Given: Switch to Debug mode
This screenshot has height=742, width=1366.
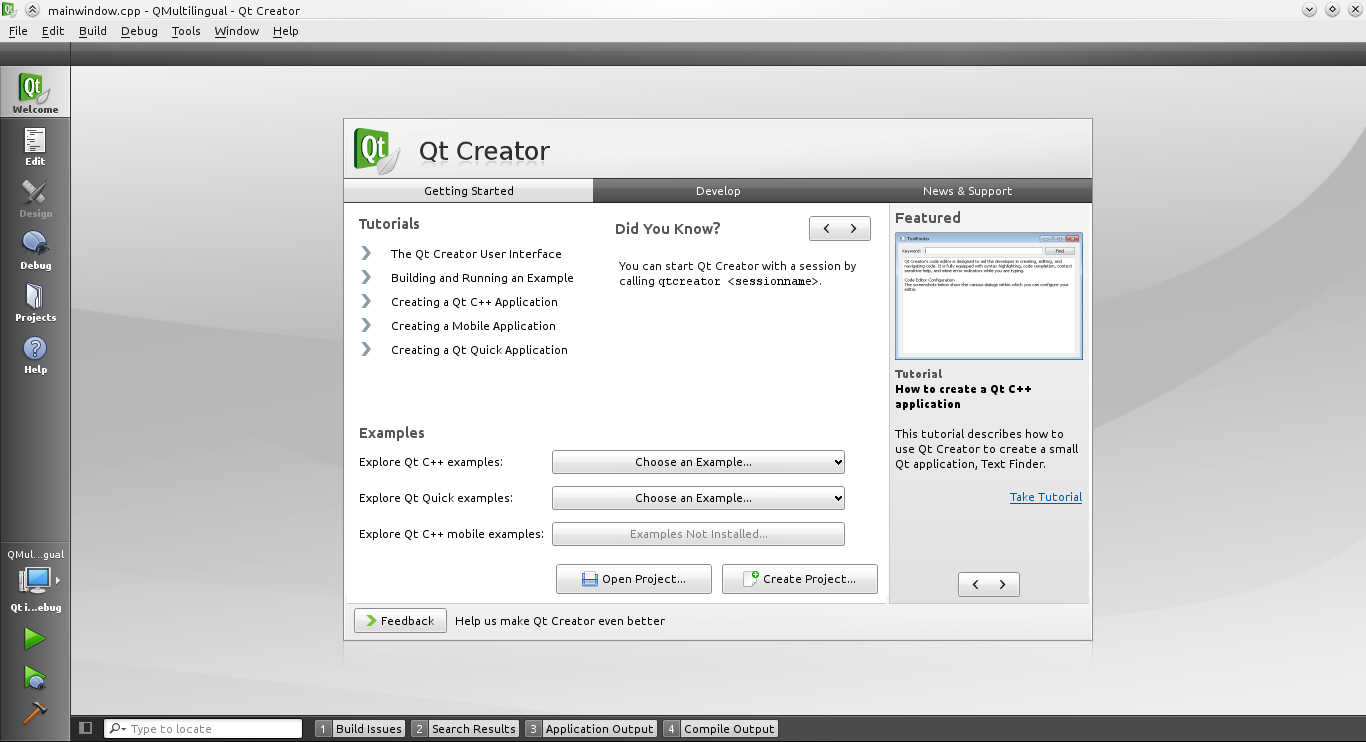Looking at the screenshot, I should click(x=35, y=250).
